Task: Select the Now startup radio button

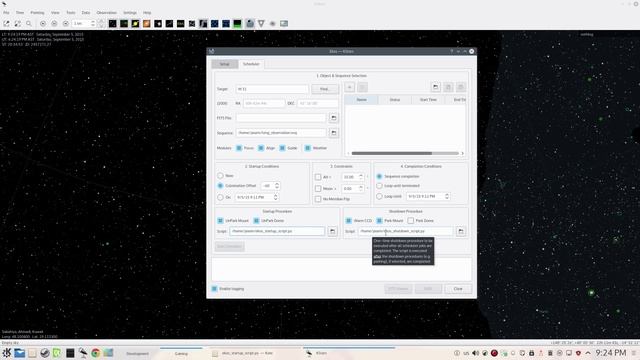Action: (220, 176)
